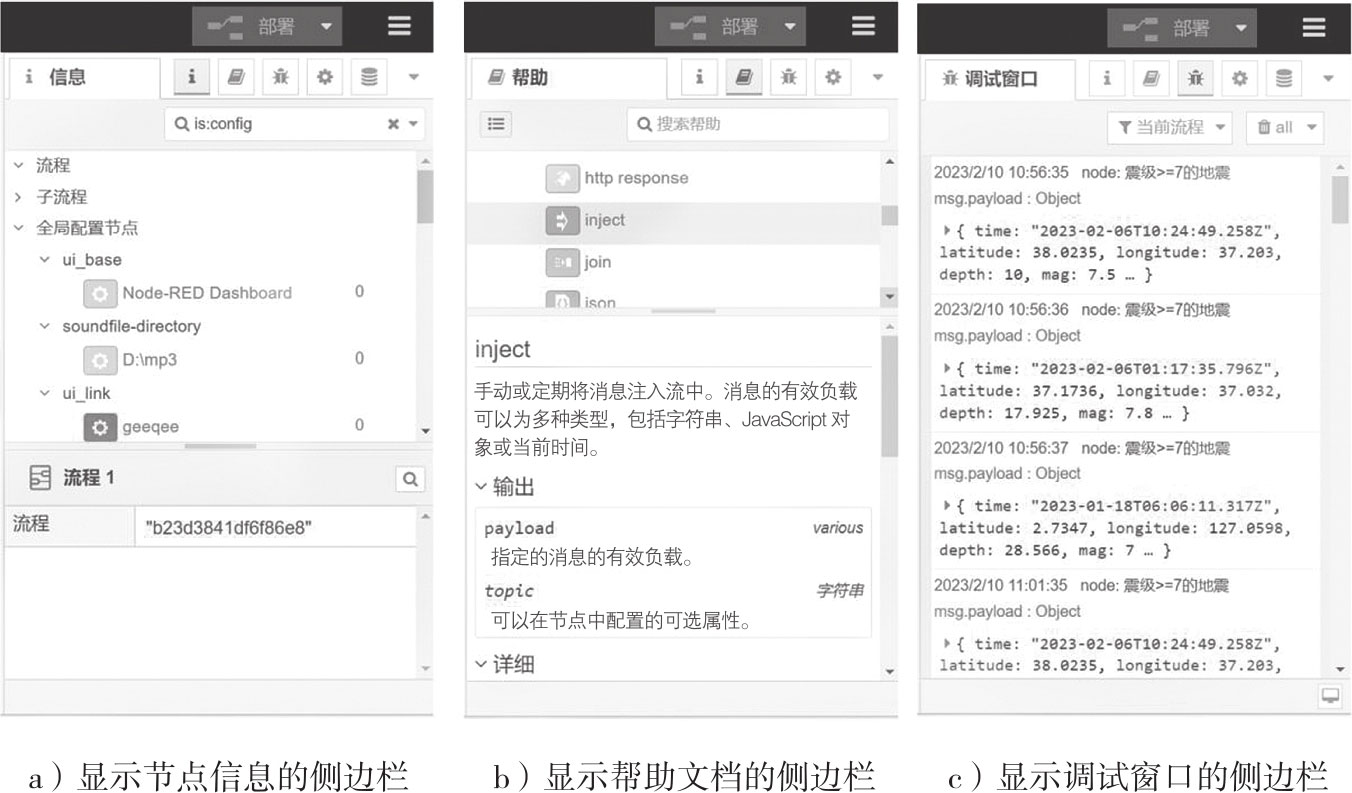Image resolution: width=1352 pixels, height=793 pixels.
Task: Select the join node in help list
Action: [597, 262]
